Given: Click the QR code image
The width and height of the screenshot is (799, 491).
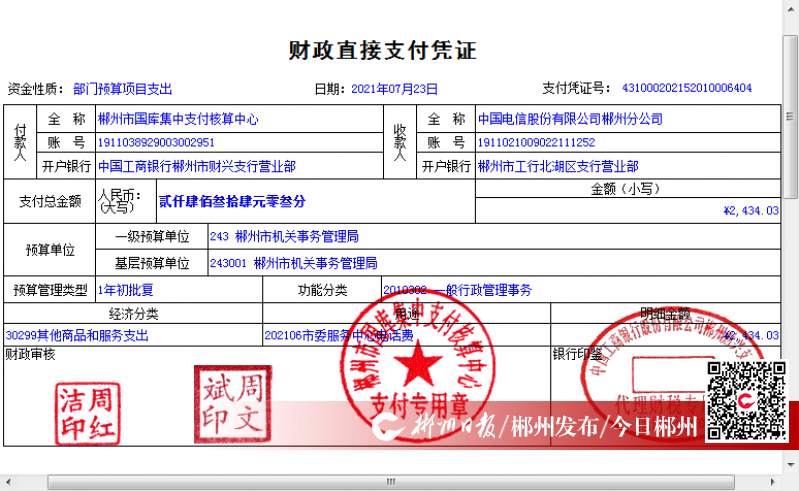Looking at the screenshot, I should coord(747,400).
